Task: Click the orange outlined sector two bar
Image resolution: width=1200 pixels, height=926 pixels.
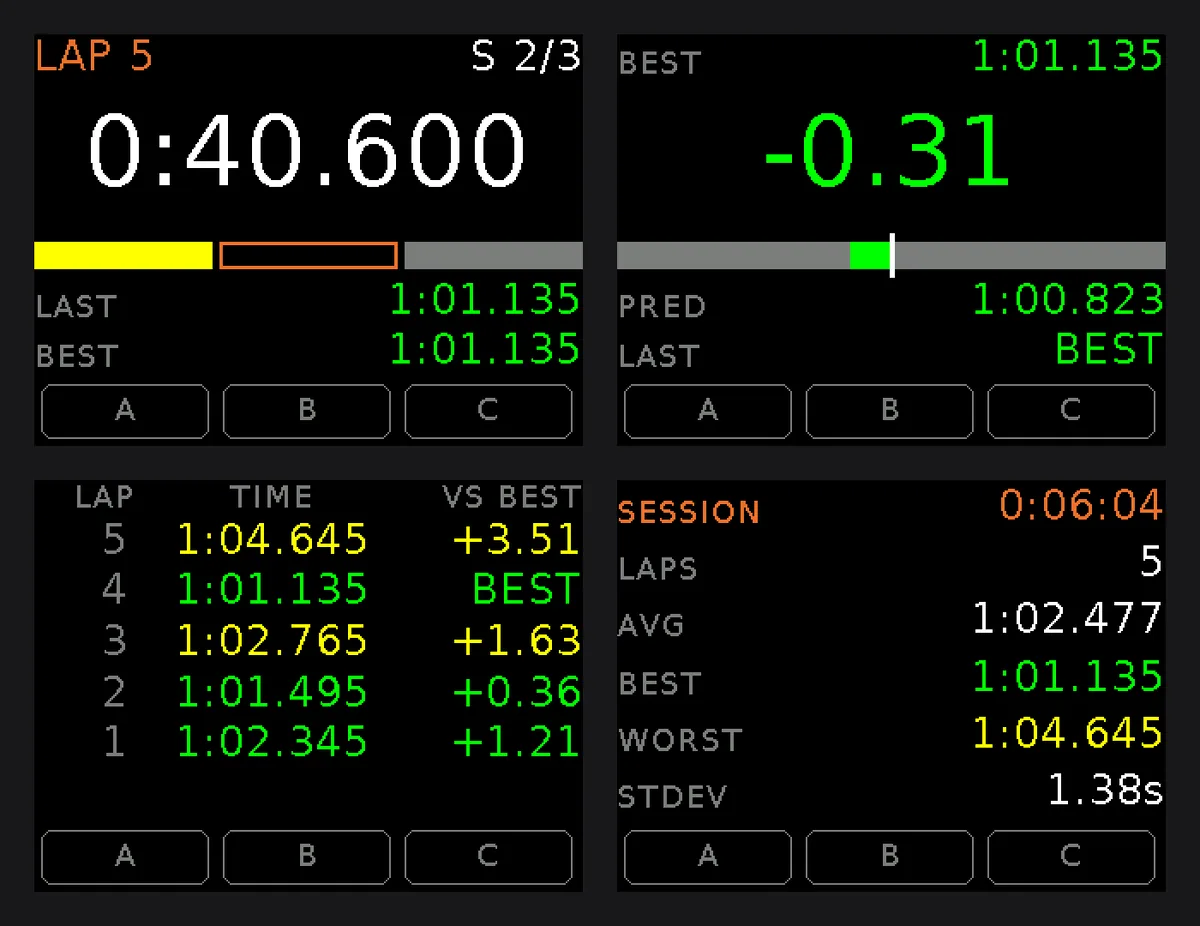Action: 308,255
